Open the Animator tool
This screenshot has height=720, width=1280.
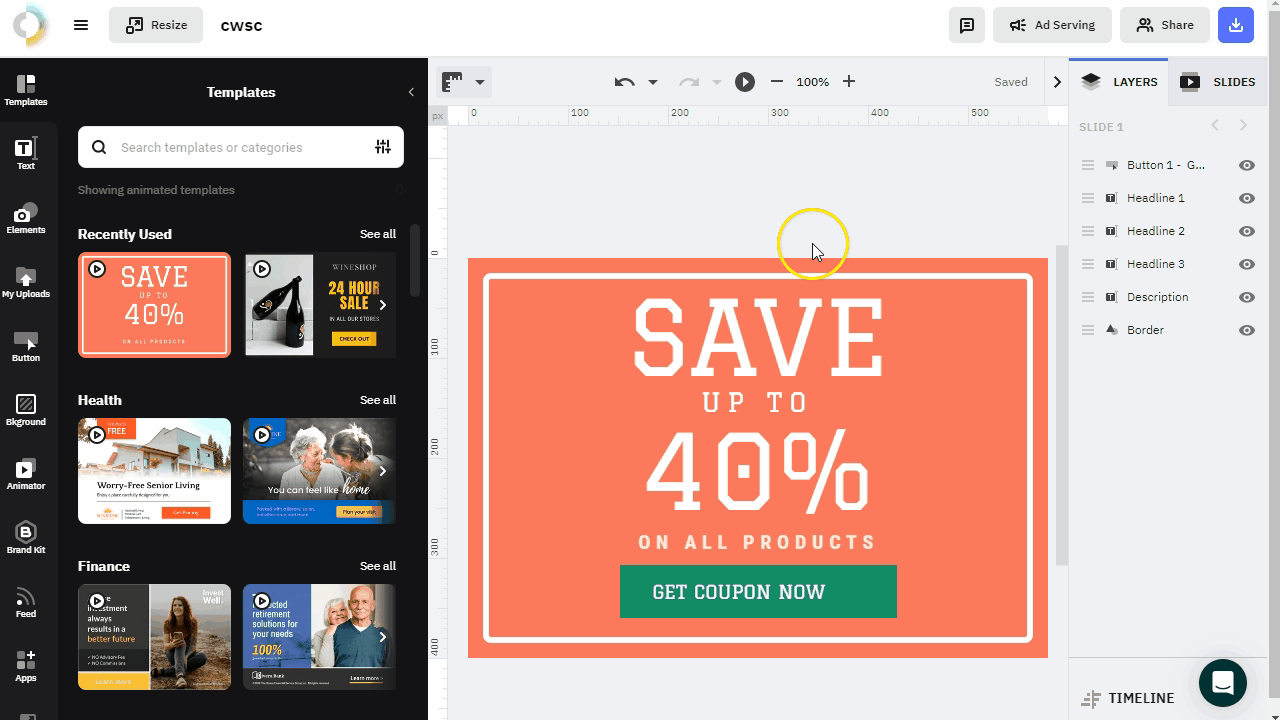pyautogui.click(x=26, y=473)
